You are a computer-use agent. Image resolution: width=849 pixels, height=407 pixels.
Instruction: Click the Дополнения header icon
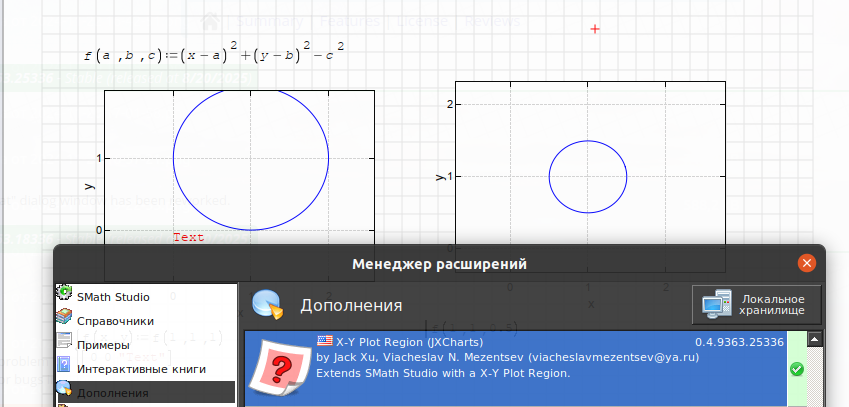tap(268, 304)
